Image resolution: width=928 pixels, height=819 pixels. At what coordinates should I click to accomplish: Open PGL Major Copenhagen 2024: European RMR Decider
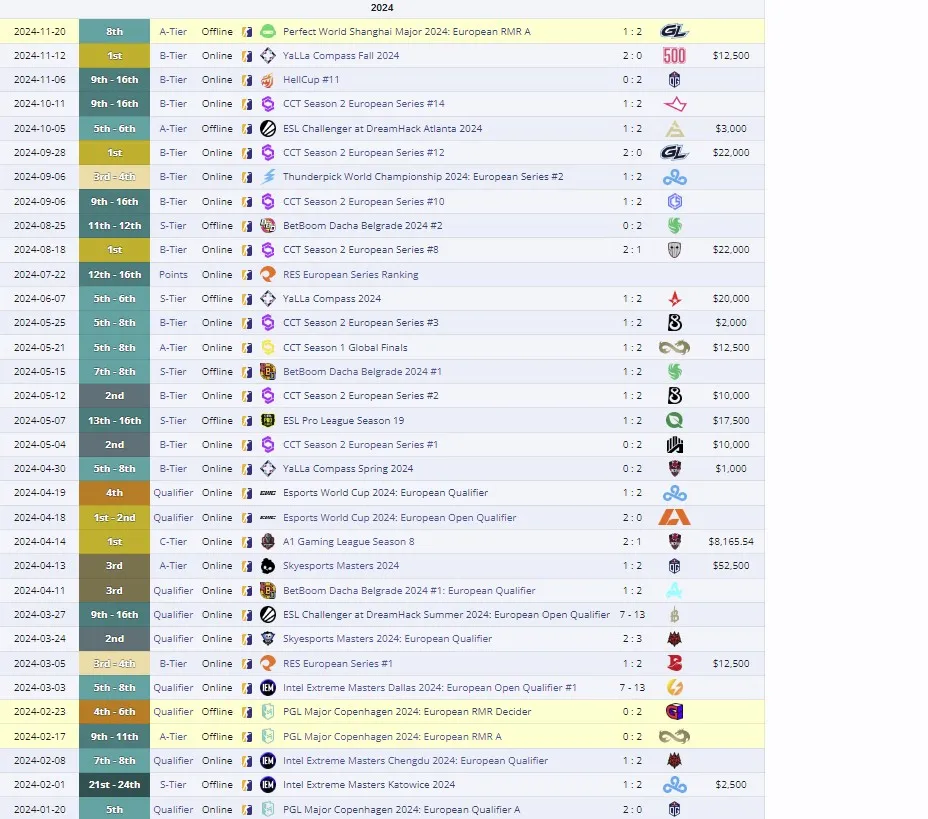407,712
